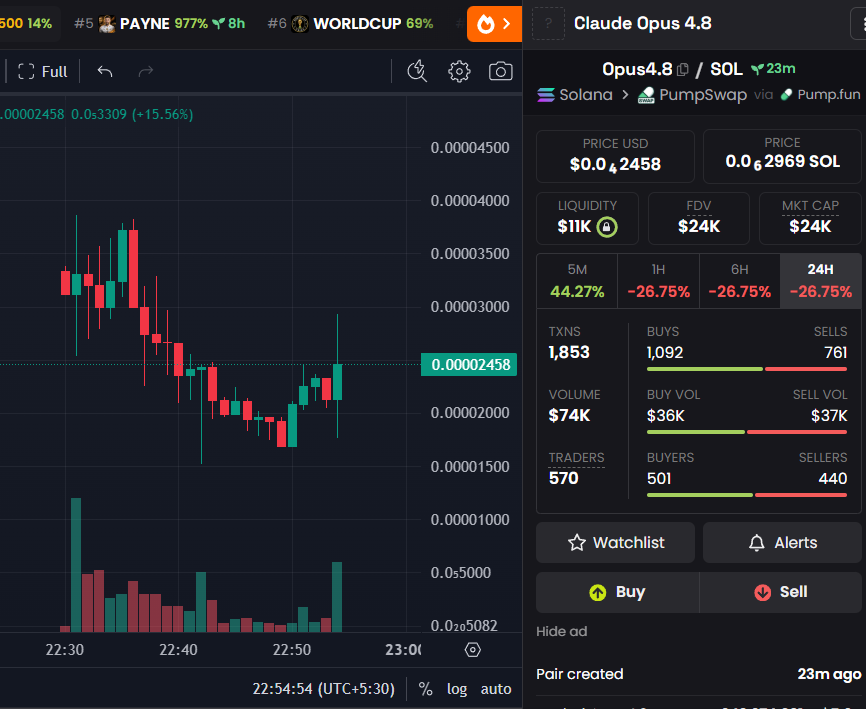Click the Pair created 23m ago row
This screenshot has height=709, width=866.
coord(699,674)
